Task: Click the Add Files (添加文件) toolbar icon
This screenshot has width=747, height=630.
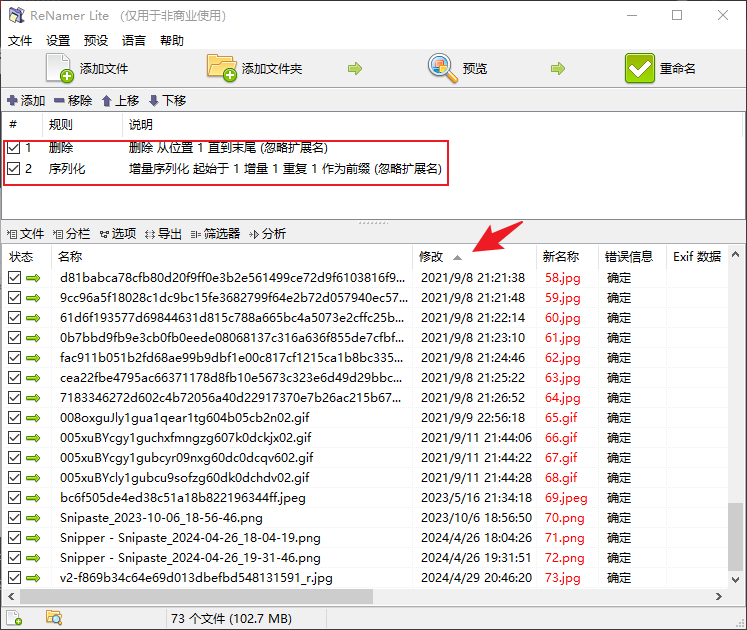Action: tap(59, 68)
